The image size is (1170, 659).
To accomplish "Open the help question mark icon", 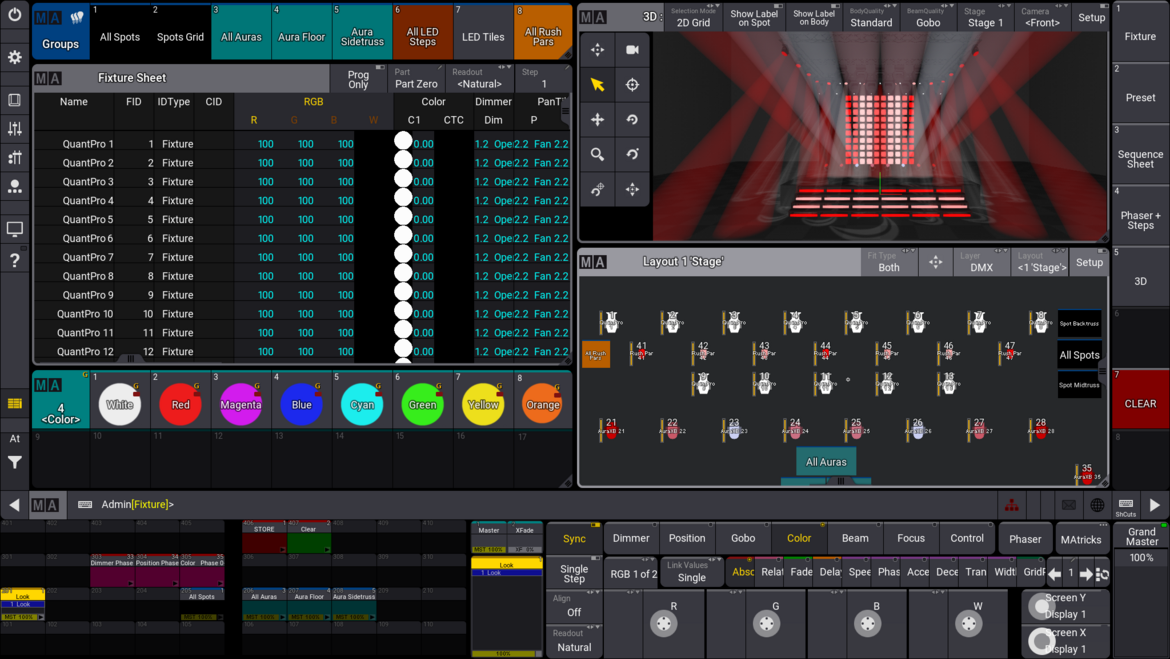I will click(14, 260).
